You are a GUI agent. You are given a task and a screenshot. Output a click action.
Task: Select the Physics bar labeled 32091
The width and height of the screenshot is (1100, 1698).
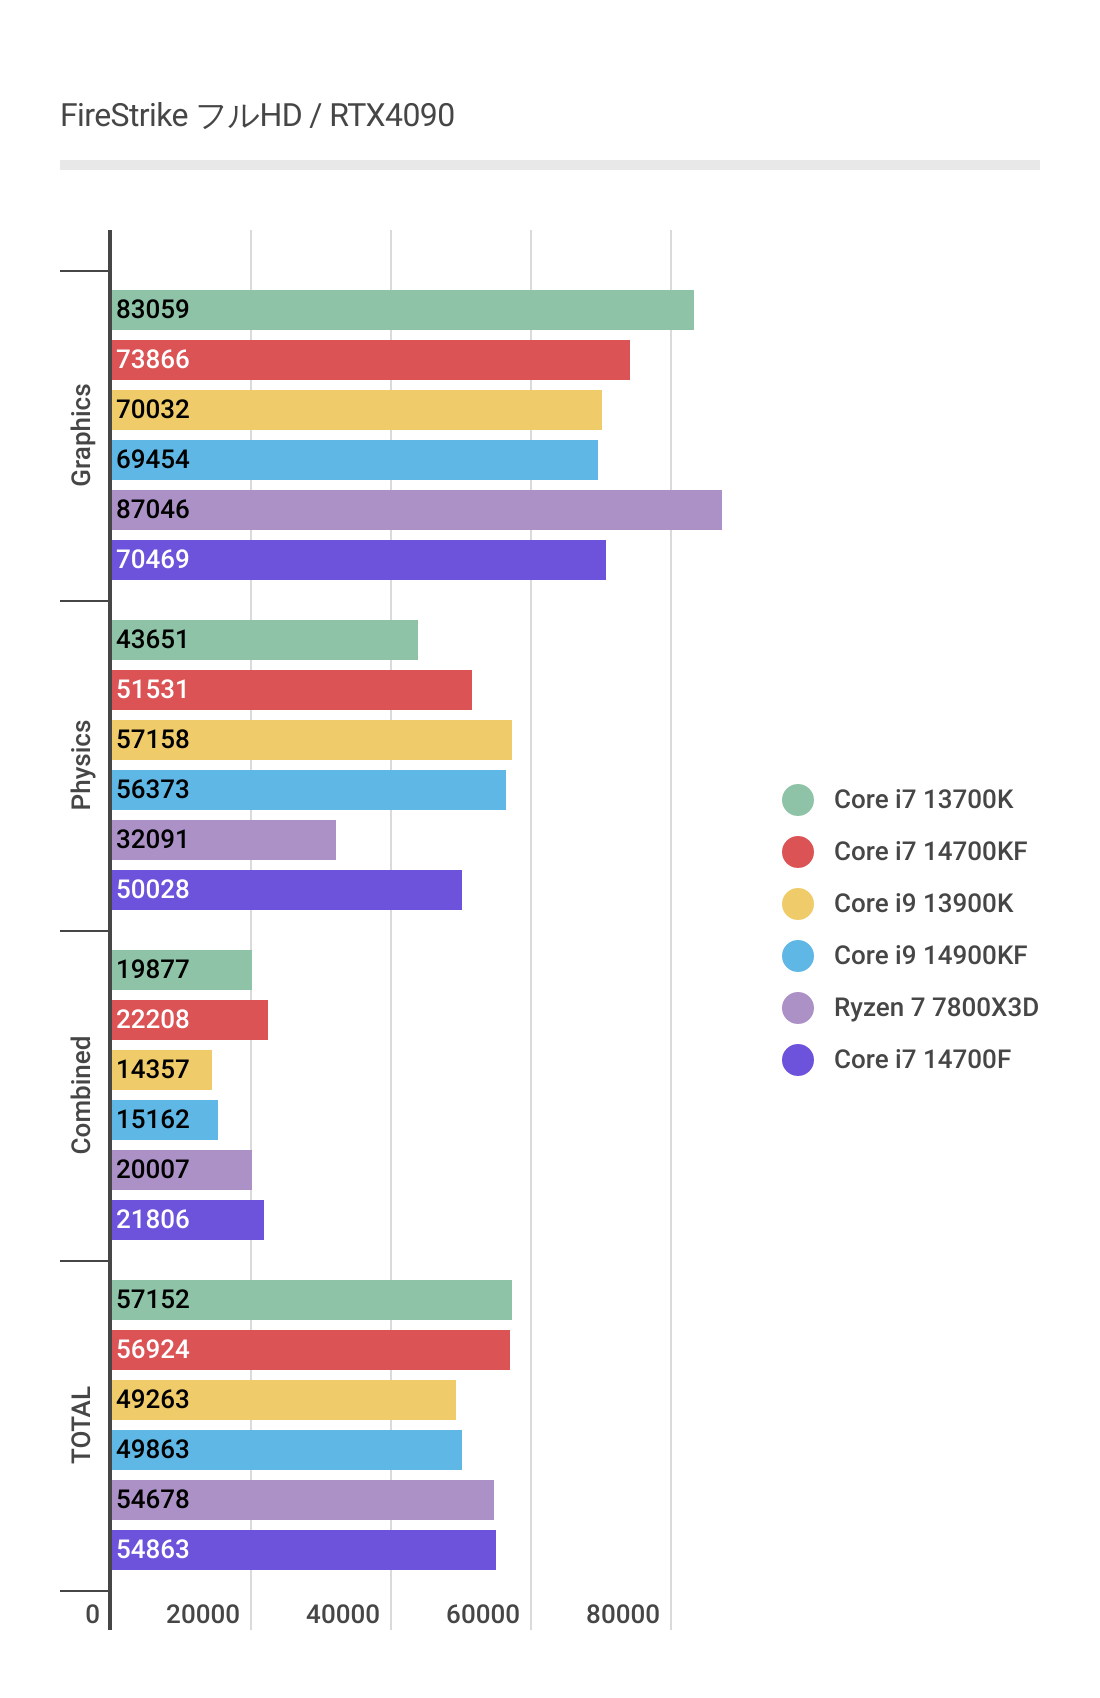click(x=223, y=840)
